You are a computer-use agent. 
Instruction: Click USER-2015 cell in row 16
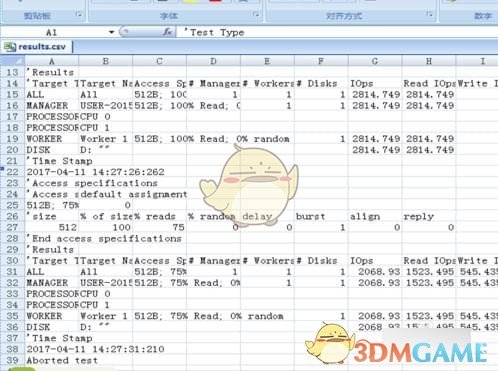106,106
